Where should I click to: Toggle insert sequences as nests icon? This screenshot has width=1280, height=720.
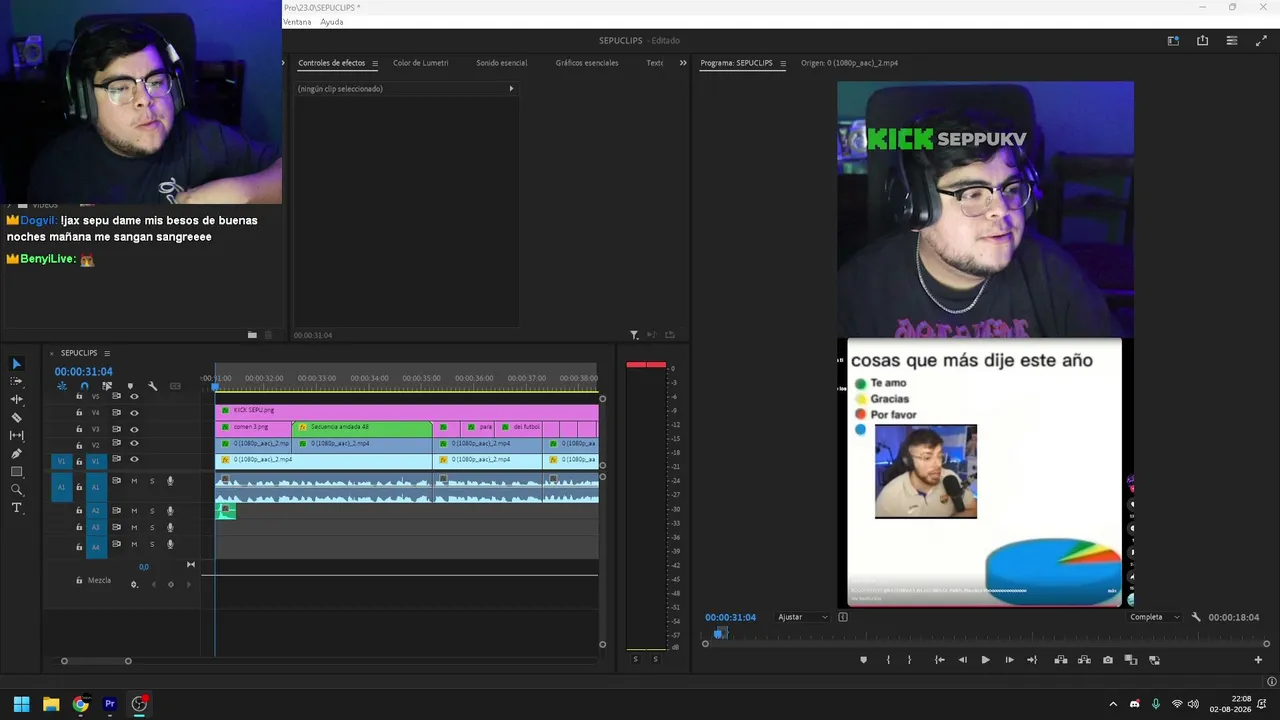62,386
